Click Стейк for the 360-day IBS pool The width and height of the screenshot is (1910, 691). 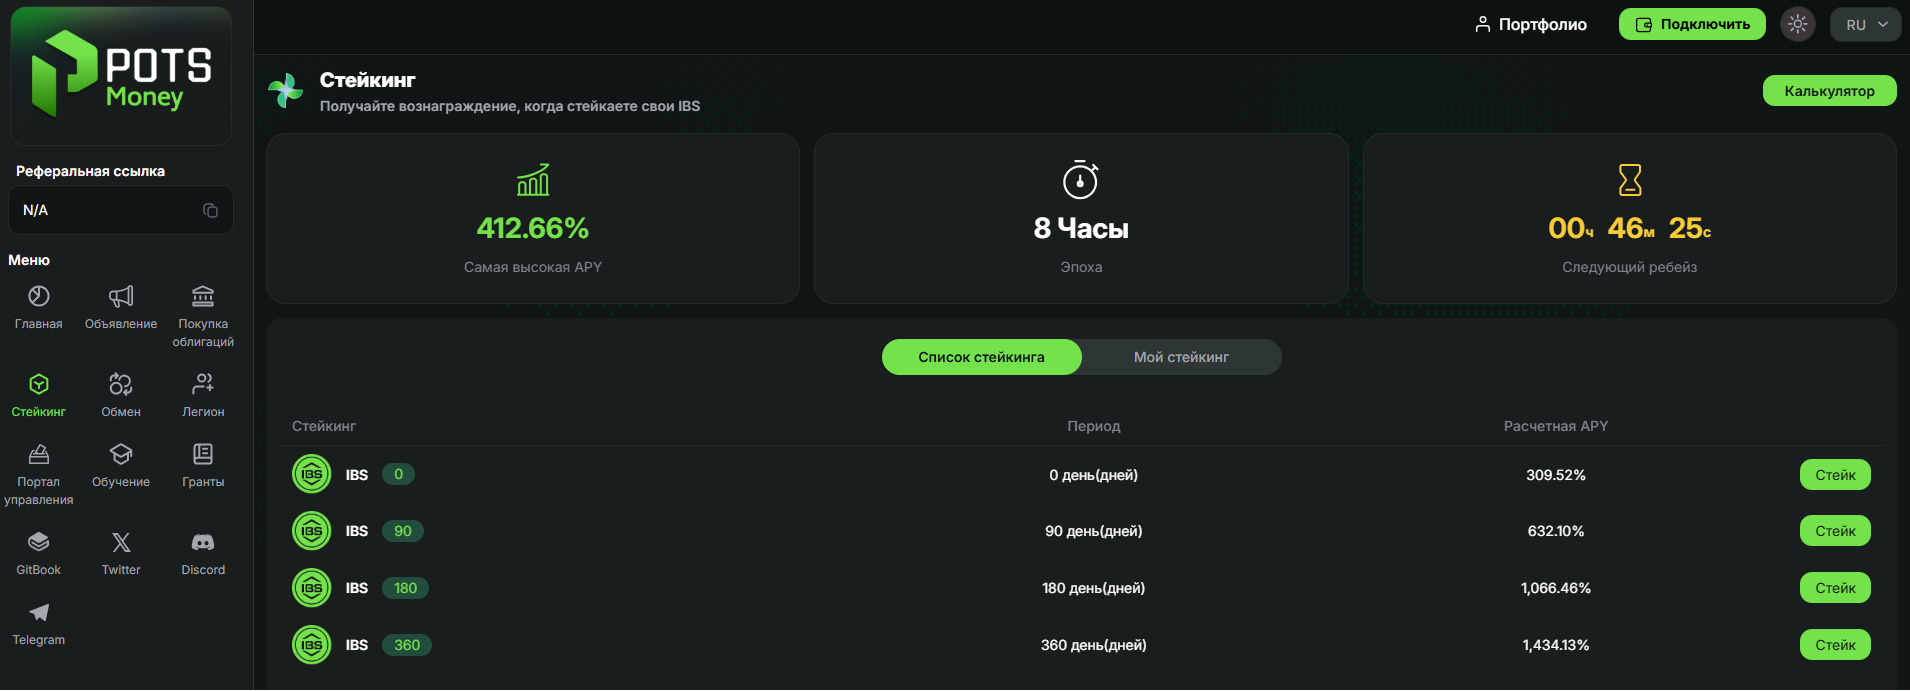(x=1835, y=645)
